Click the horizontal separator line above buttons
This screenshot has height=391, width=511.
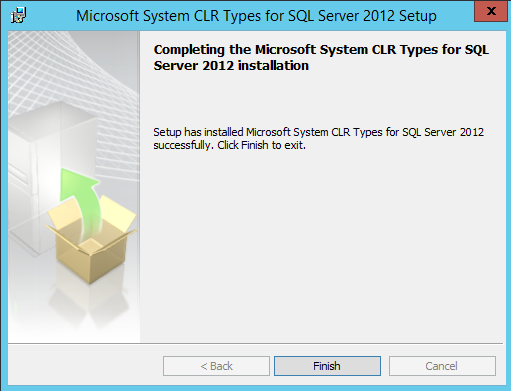255,343
